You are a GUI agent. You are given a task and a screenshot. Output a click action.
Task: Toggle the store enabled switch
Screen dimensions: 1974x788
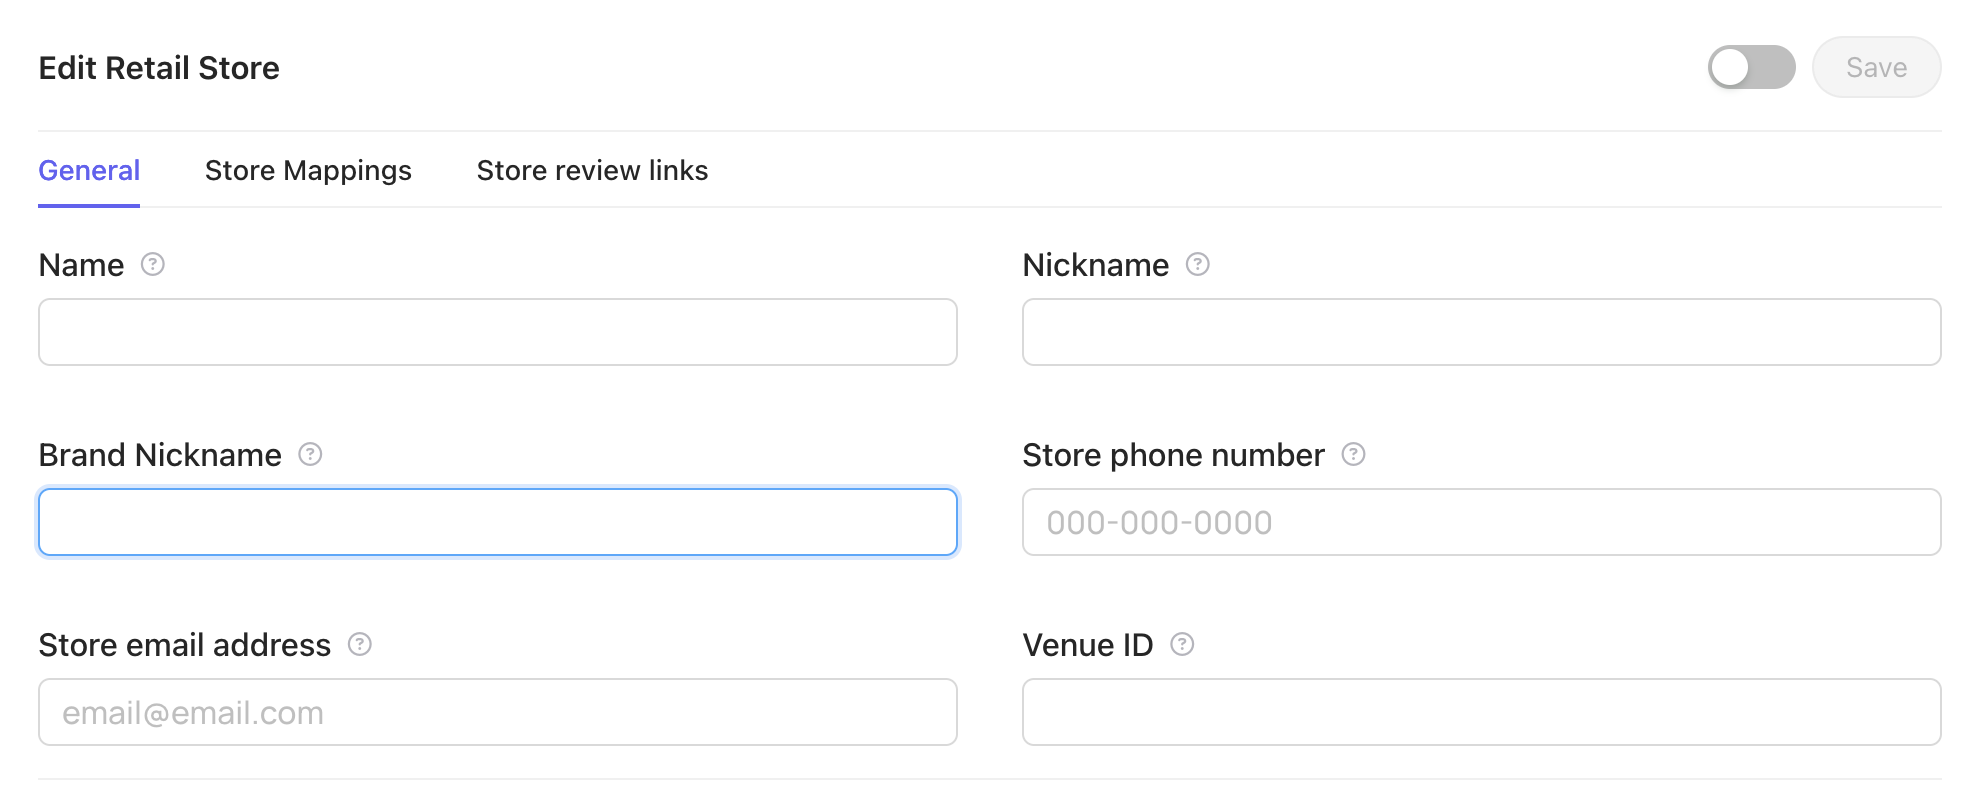point(1751,67)
